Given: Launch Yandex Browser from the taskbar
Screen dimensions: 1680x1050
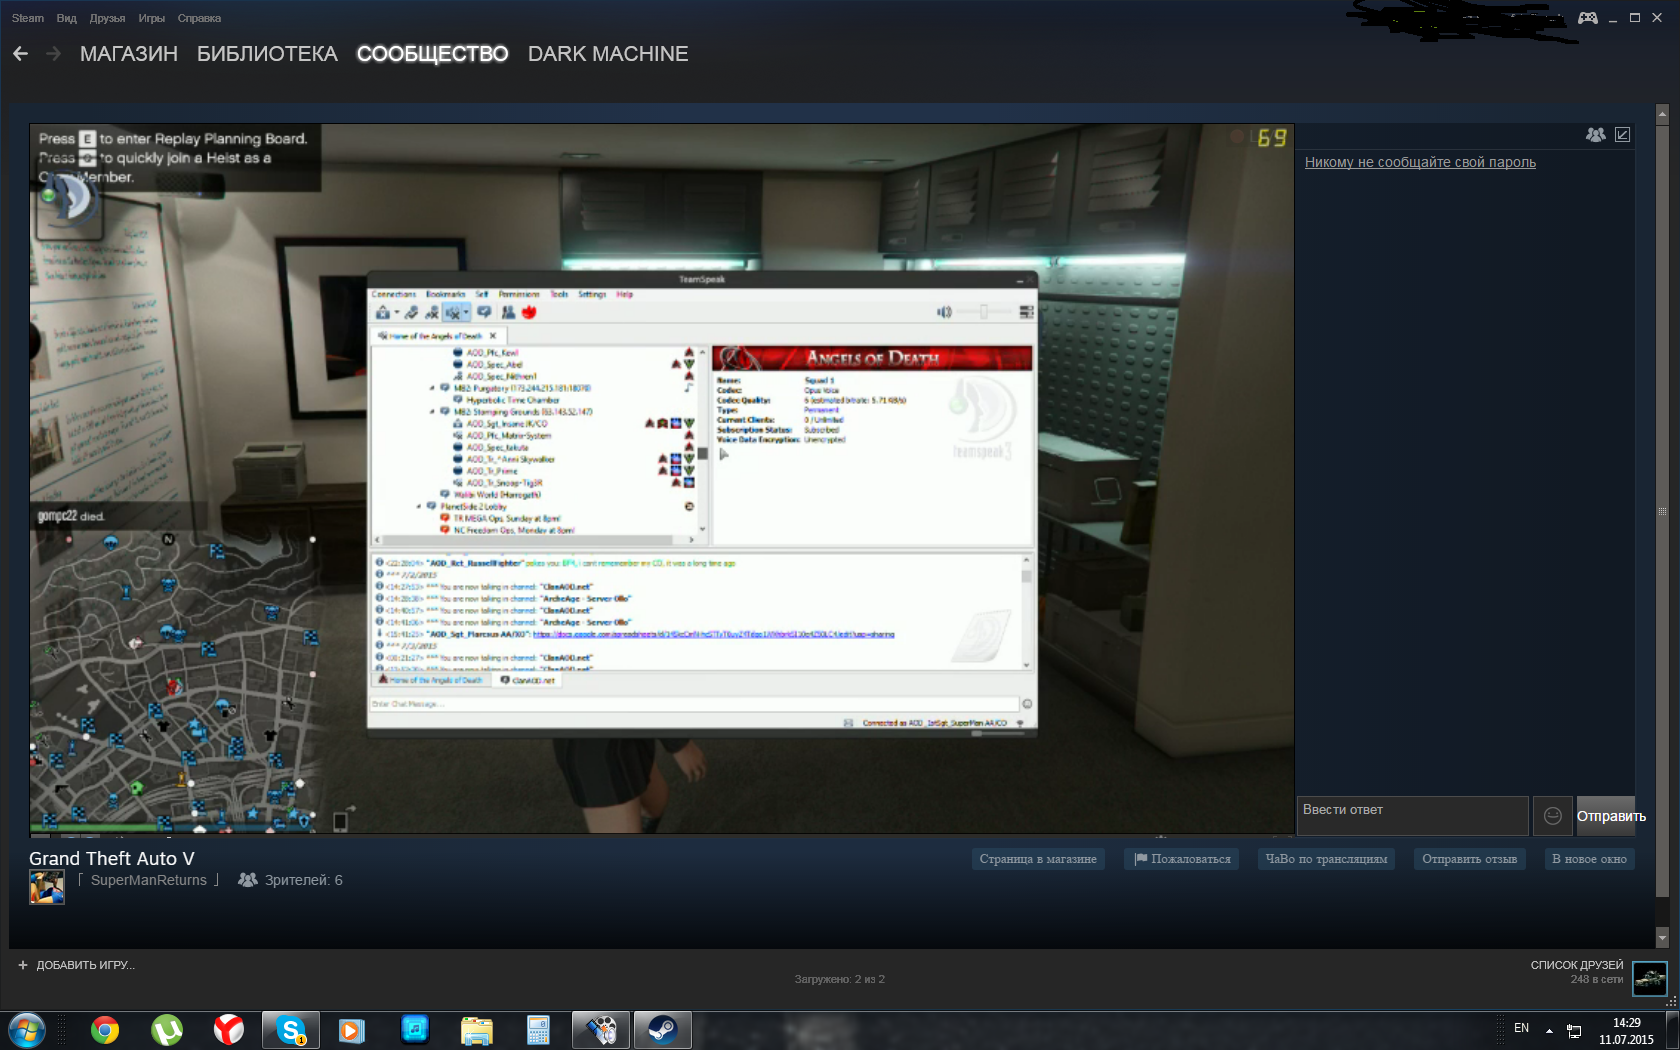Looking at the screenshot, I should tap(229, 1030).
